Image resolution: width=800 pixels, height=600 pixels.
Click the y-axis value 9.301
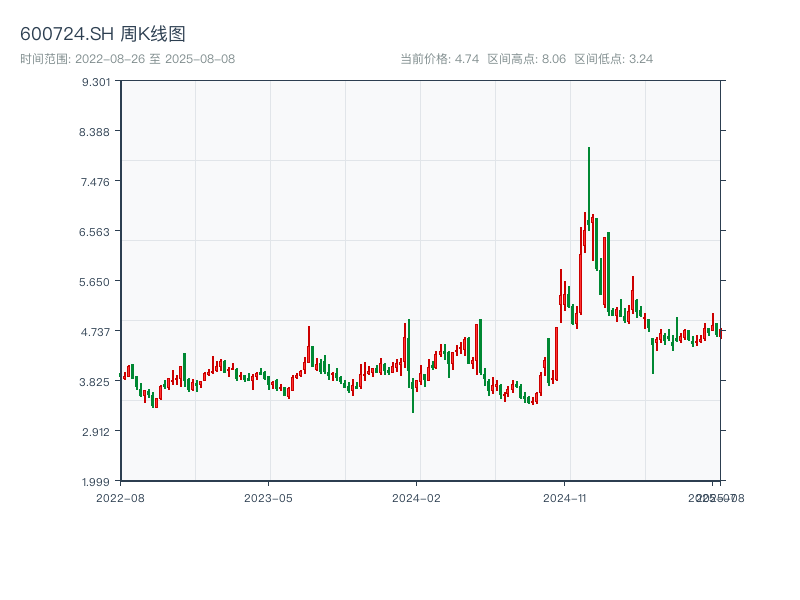(96, 82)
